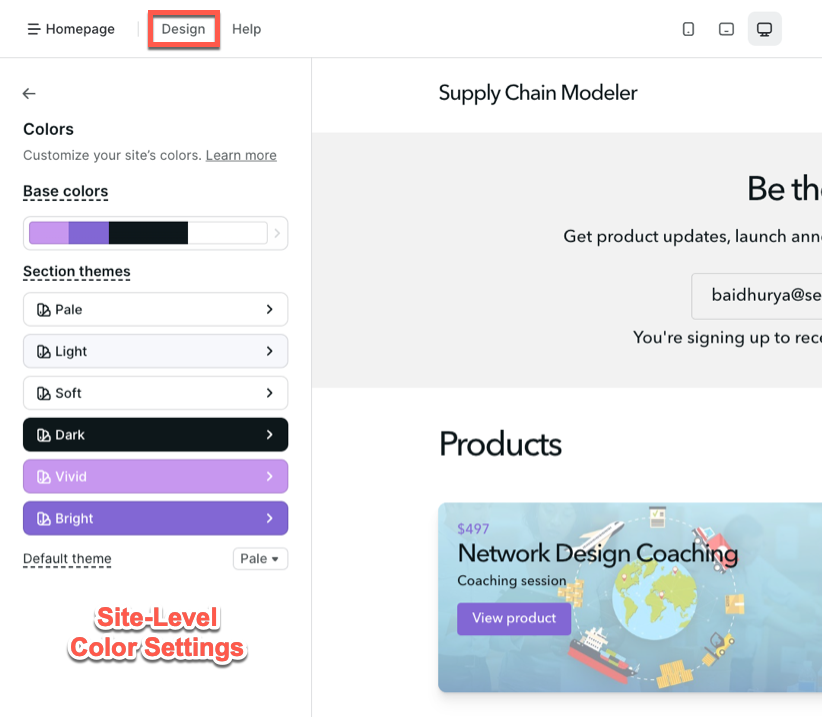Click the Learn more link
Image resolution: width=822 pixels, height=717 pixels.
[241, 155]
